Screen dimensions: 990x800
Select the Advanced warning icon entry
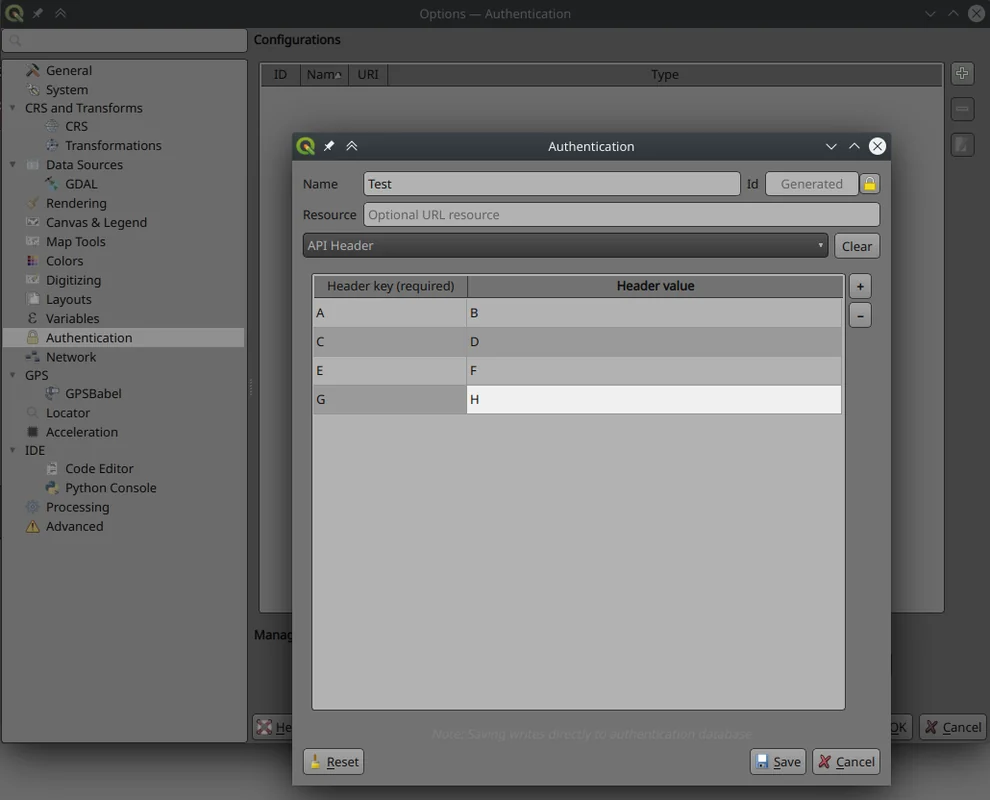pos(33,527)
